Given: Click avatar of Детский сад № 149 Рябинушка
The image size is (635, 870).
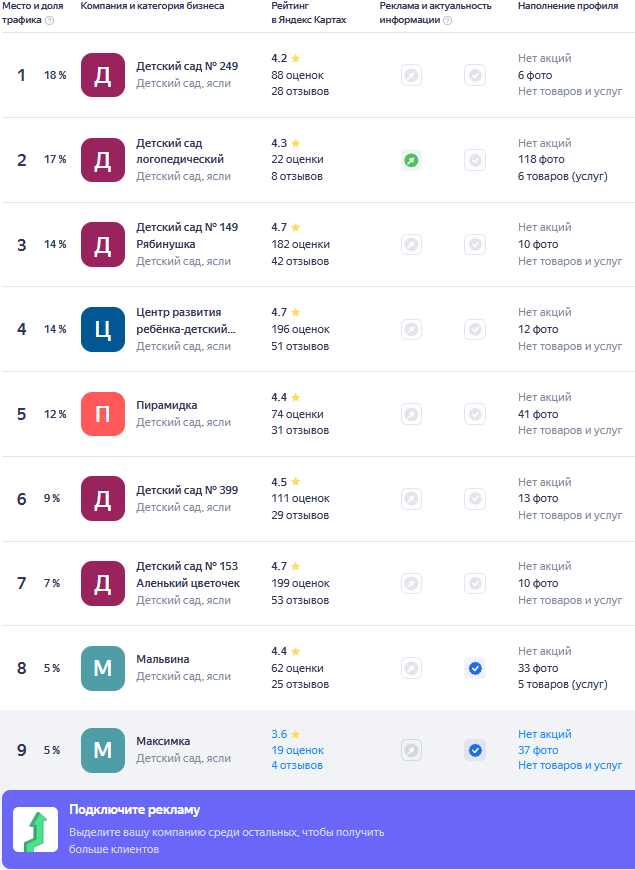Looking at the screenshot, I should (x=103, y=245).
